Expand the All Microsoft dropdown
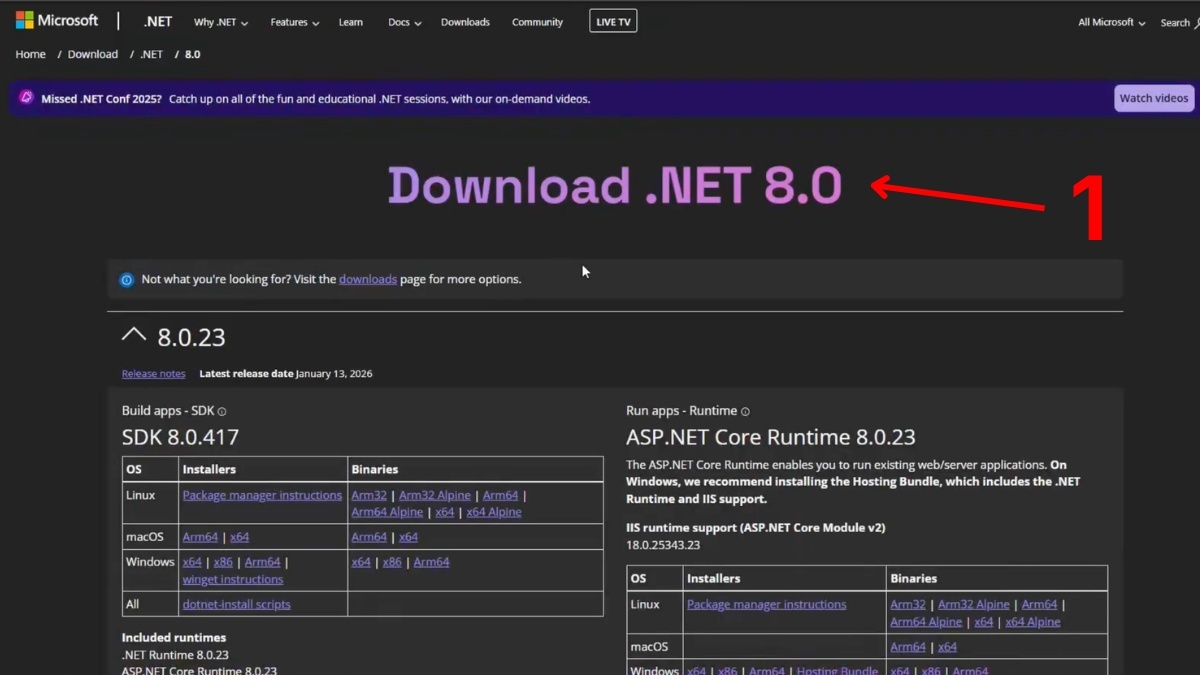Image resolution: width=1200 pixels, height=675 pixels. (x=1112, y=22)
